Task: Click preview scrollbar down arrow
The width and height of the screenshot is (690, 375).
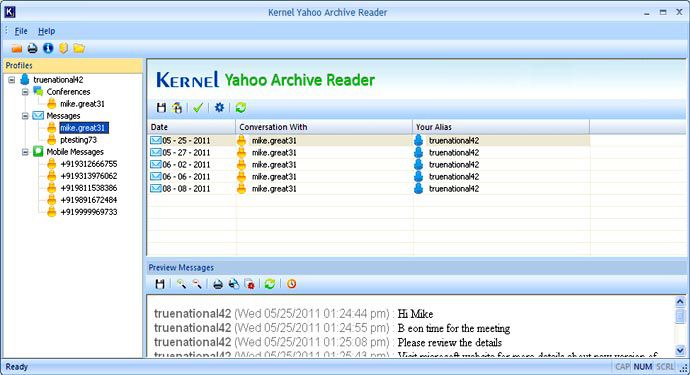Action: (x=680, y=350)
